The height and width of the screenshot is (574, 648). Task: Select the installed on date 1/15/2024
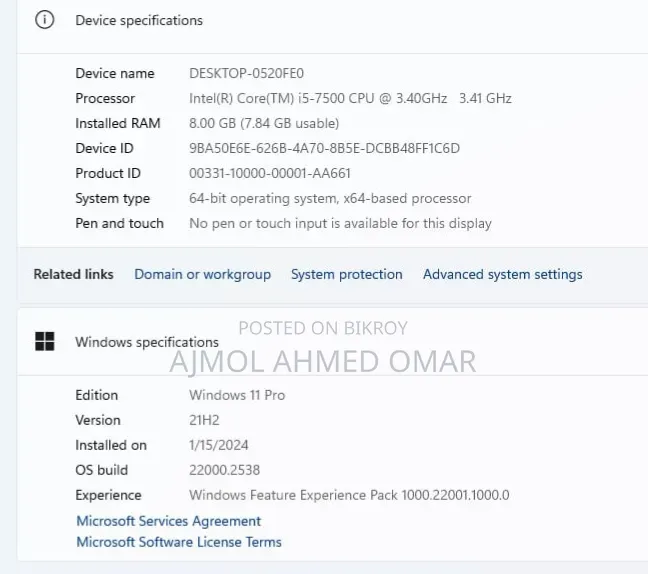click(x=219, y=445)
